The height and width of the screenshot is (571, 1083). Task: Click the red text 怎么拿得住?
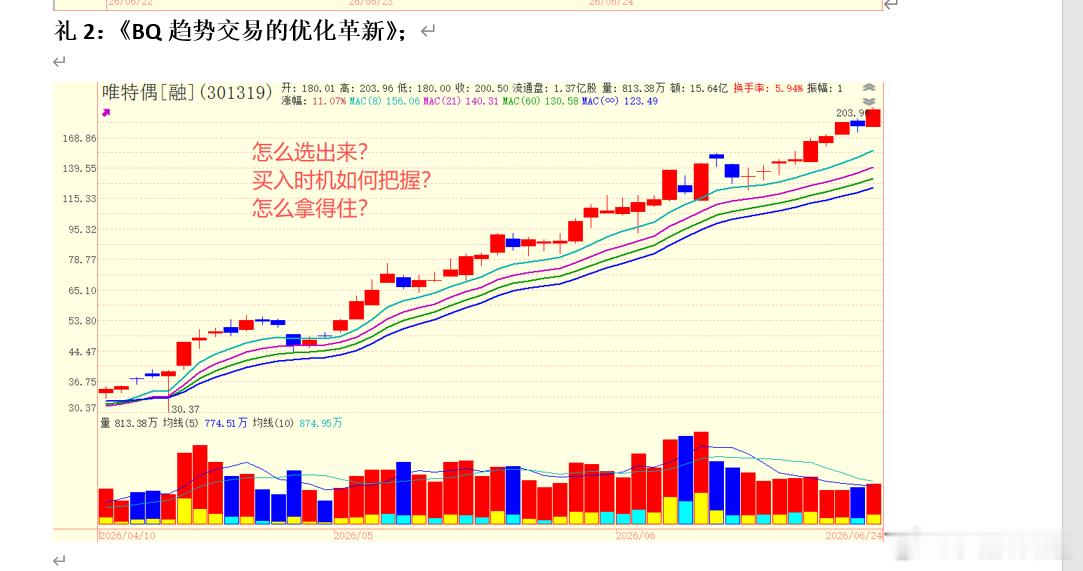[x=309, y=208]
